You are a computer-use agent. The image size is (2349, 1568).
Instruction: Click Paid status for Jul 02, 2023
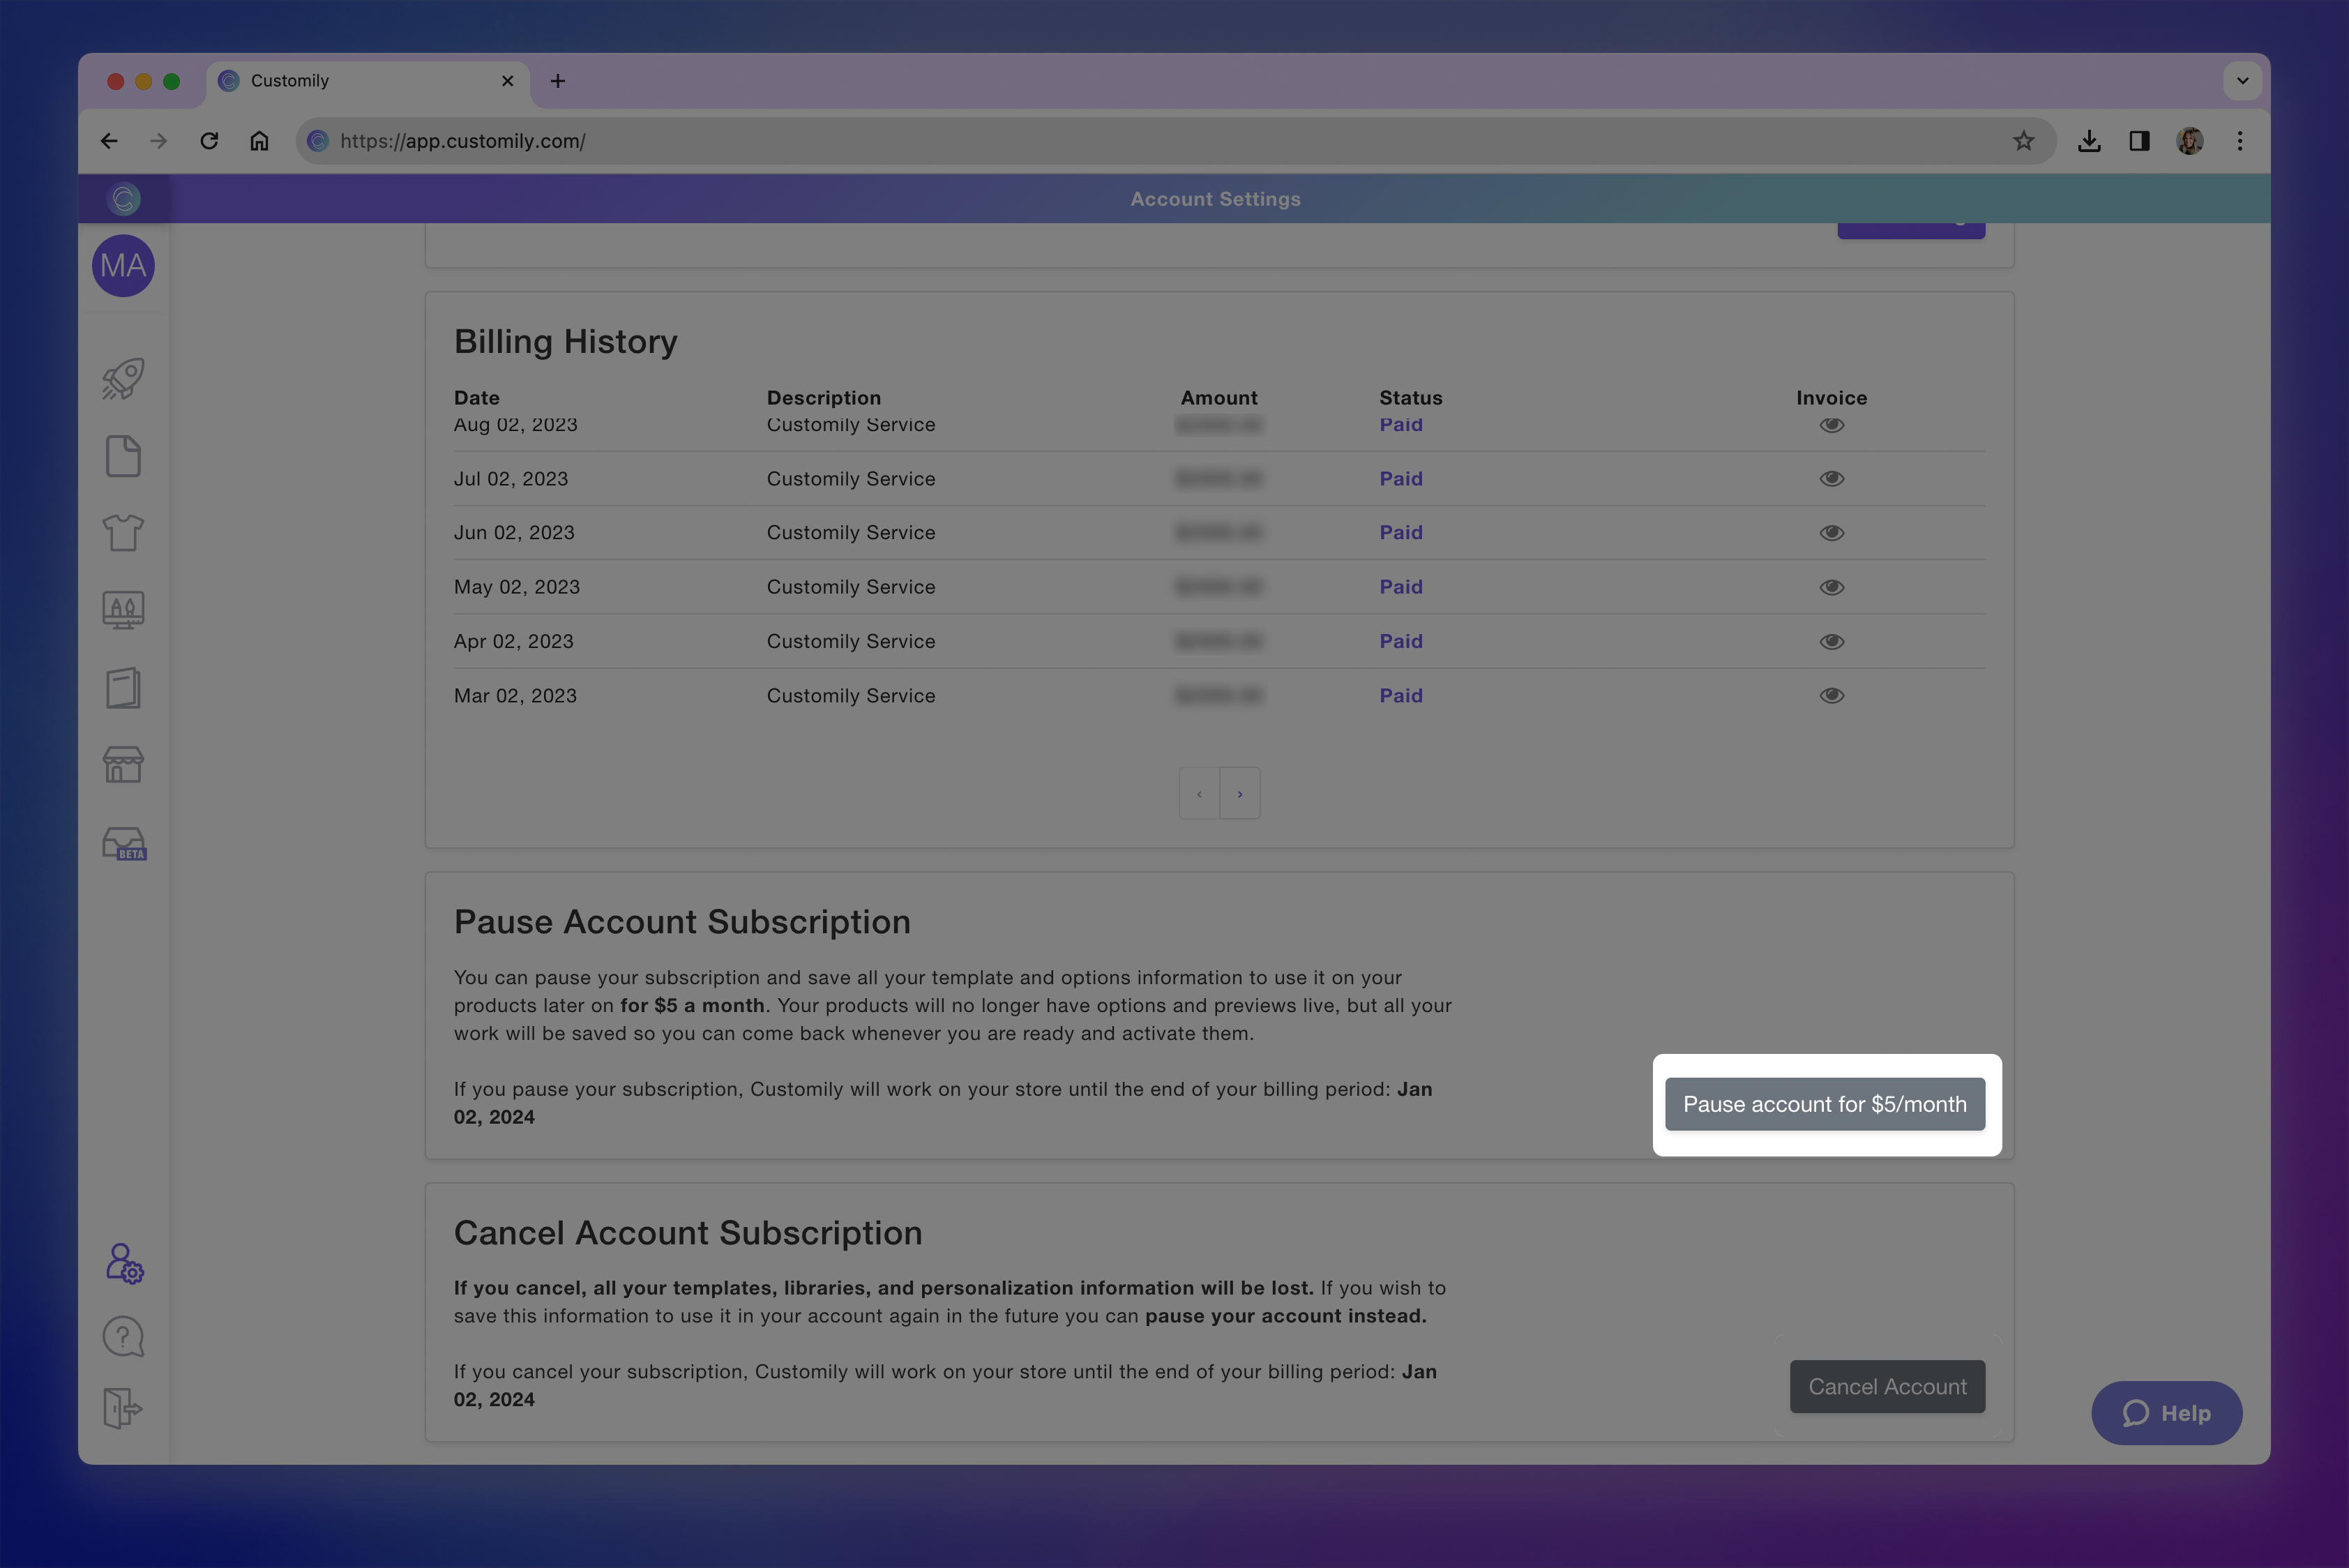[1401, 479]
